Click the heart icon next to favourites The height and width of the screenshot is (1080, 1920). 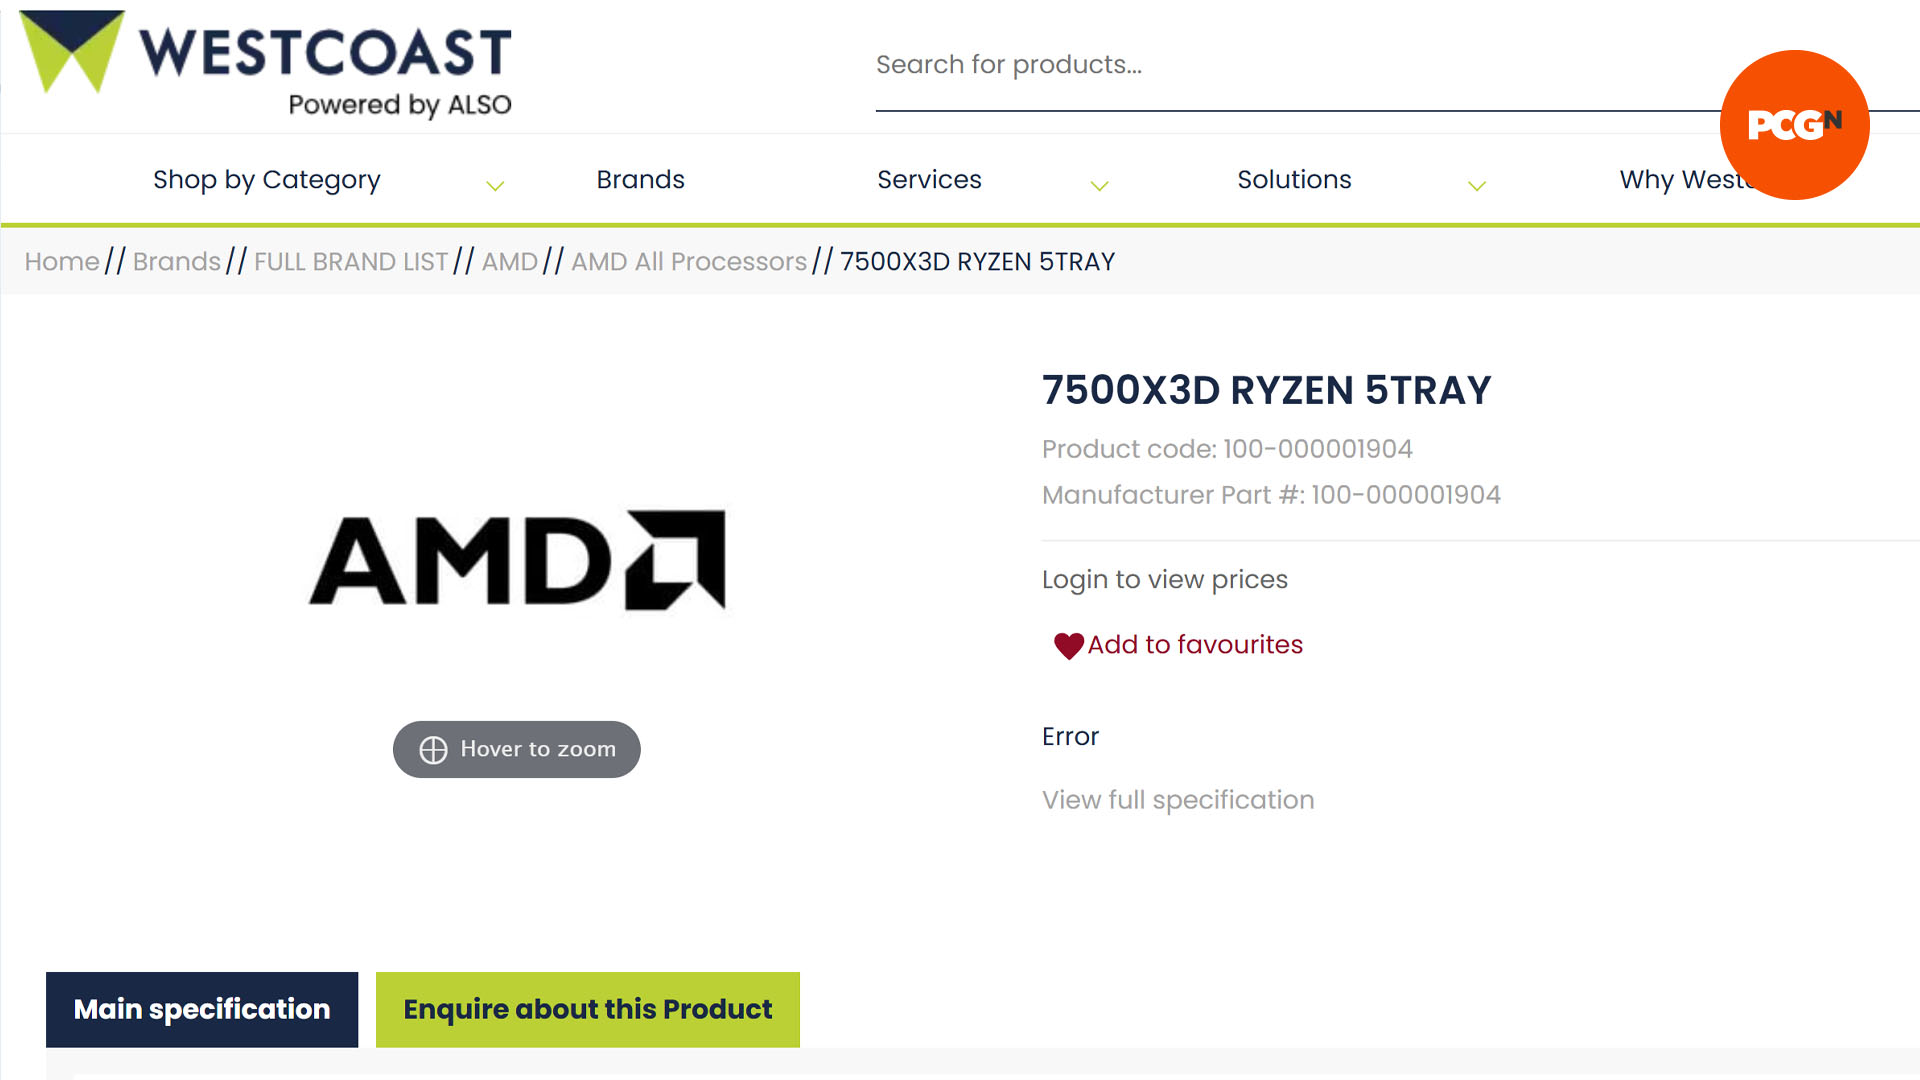pos(1067,646)
